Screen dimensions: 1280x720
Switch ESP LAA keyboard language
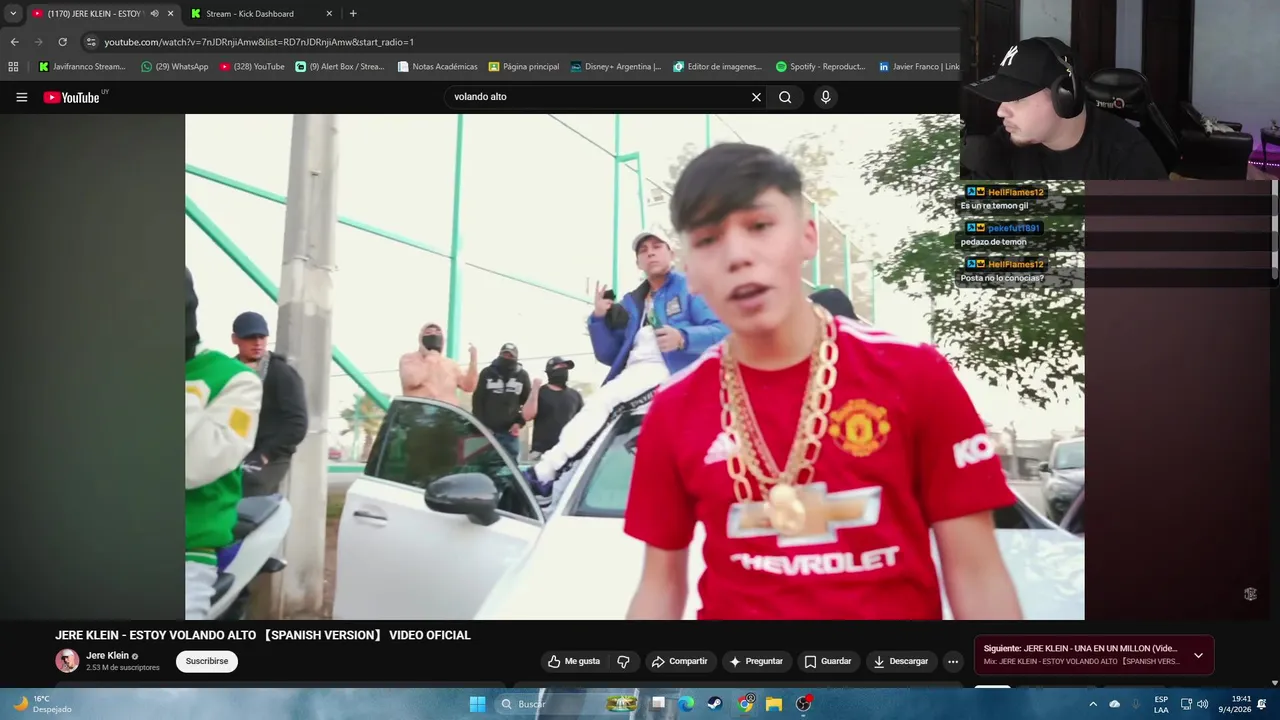1161,704
